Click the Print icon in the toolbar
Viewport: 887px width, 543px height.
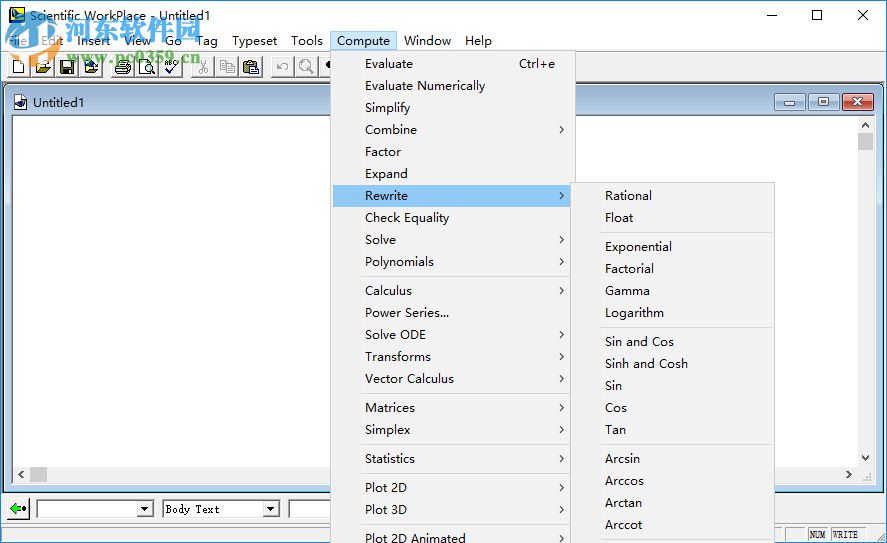123,67
